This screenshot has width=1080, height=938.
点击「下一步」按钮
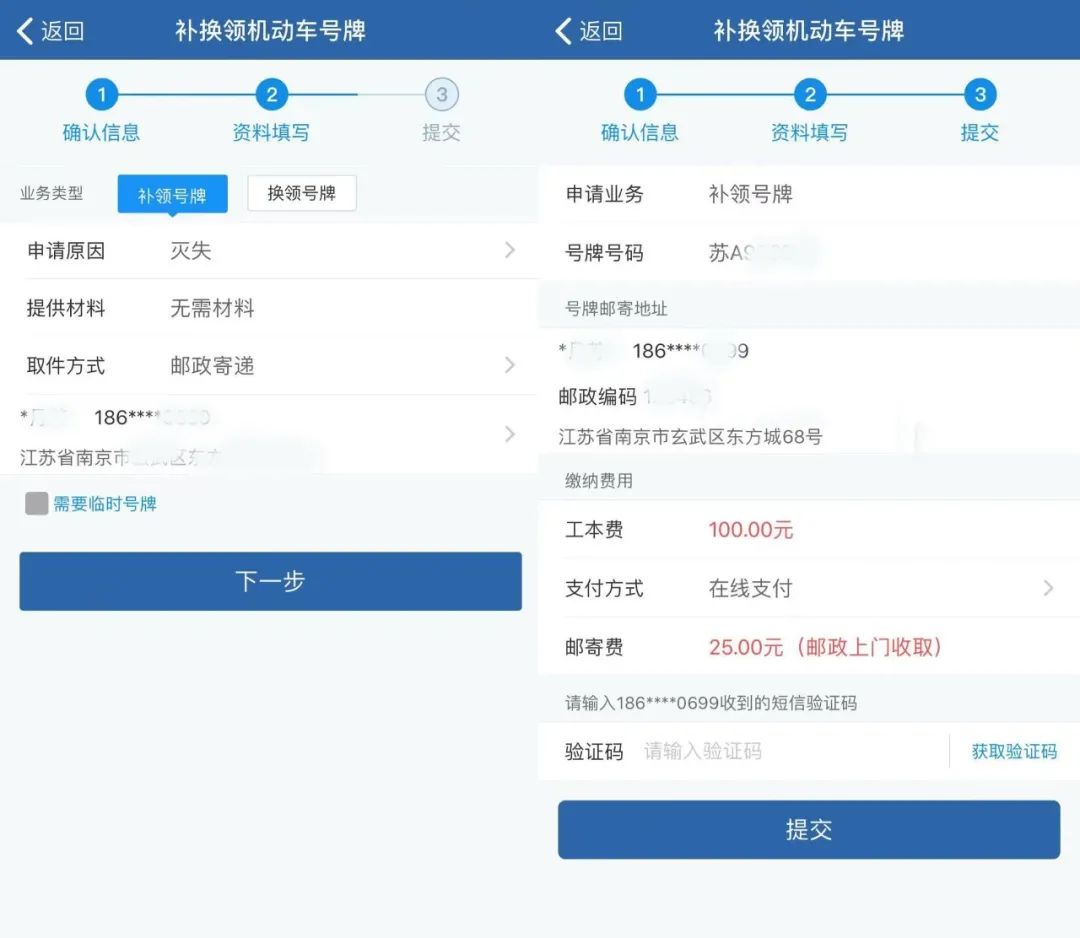click(x=270, y=581)
